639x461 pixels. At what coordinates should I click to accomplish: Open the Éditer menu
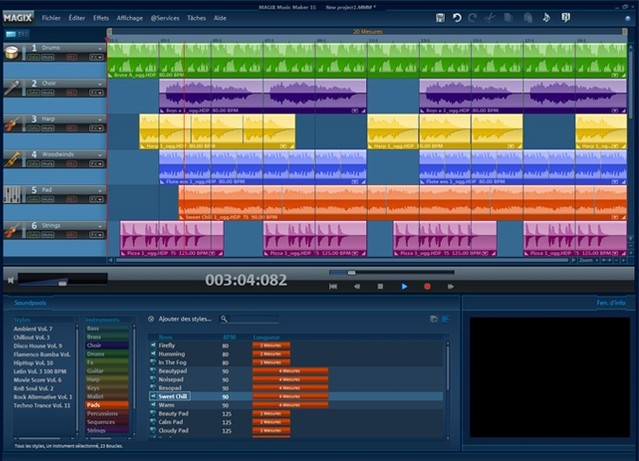click(x=77, y=18)
